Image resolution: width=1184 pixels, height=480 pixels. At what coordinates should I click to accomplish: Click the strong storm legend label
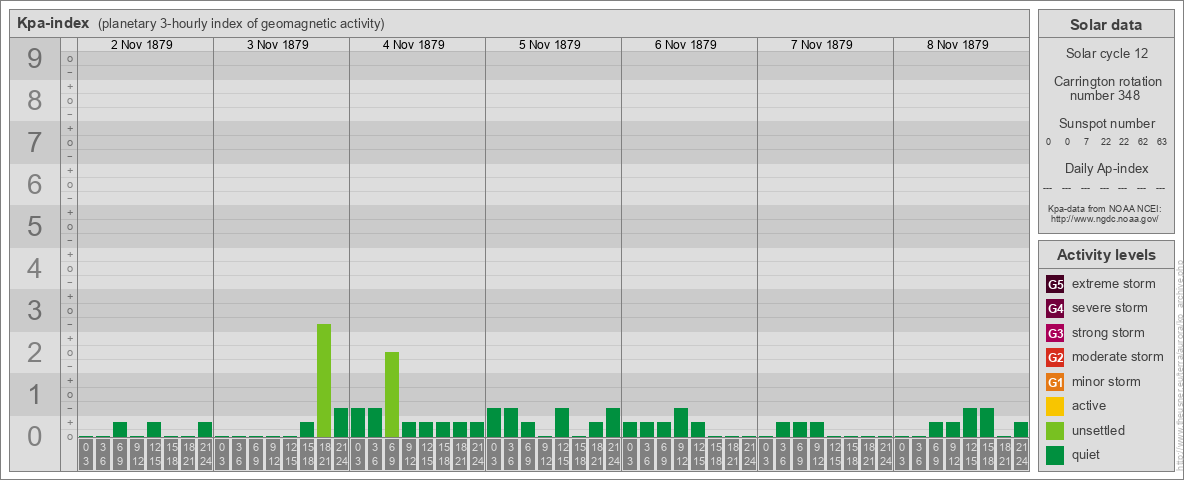[x=1108, y=333]
